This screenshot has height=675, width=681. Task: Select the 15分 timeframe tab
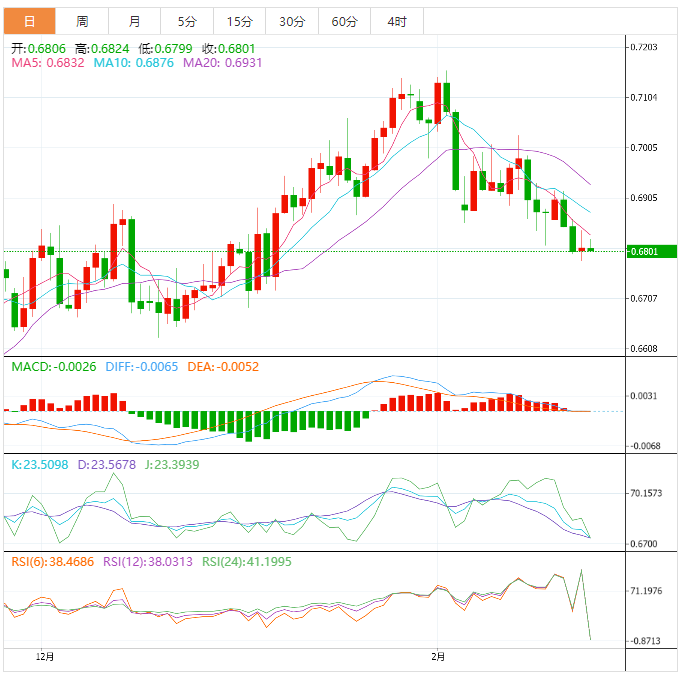pos(239,21)
